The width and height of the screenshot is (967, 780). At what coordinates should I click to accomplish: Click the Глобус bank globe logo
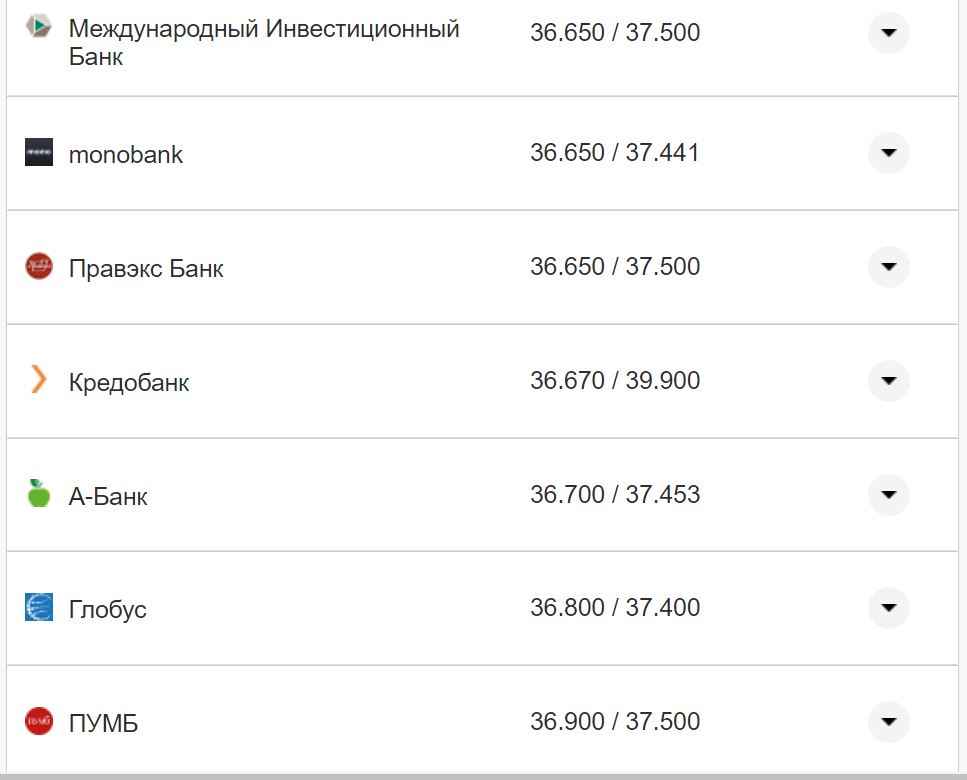(37, 607)
